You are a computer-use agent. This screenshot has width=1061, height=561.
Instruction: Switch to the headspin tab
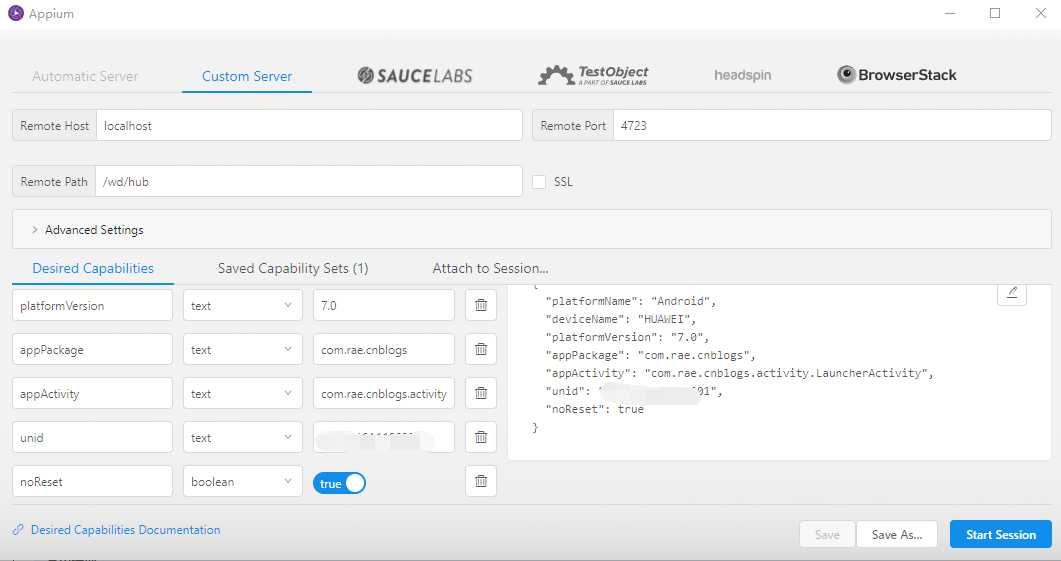[x=742, y=75]
